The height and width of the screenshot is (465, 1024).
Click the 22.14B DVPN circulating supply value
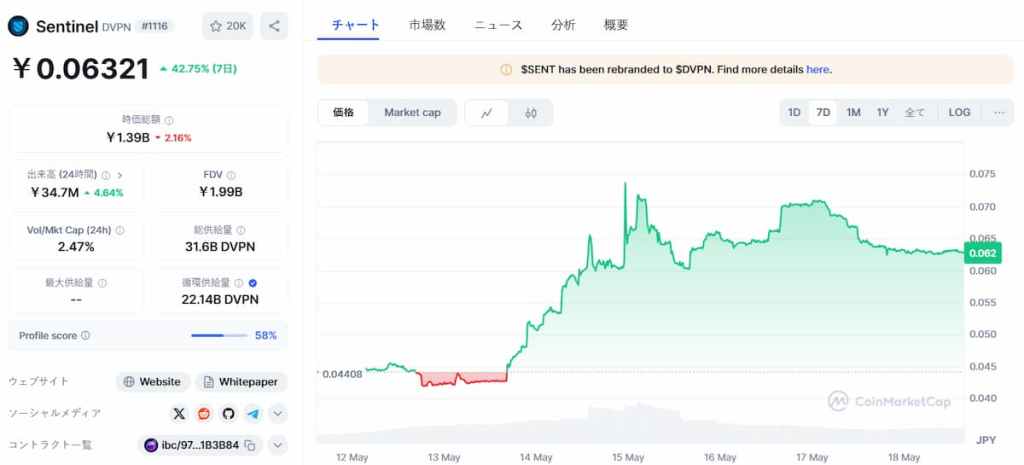click(220, 300)
